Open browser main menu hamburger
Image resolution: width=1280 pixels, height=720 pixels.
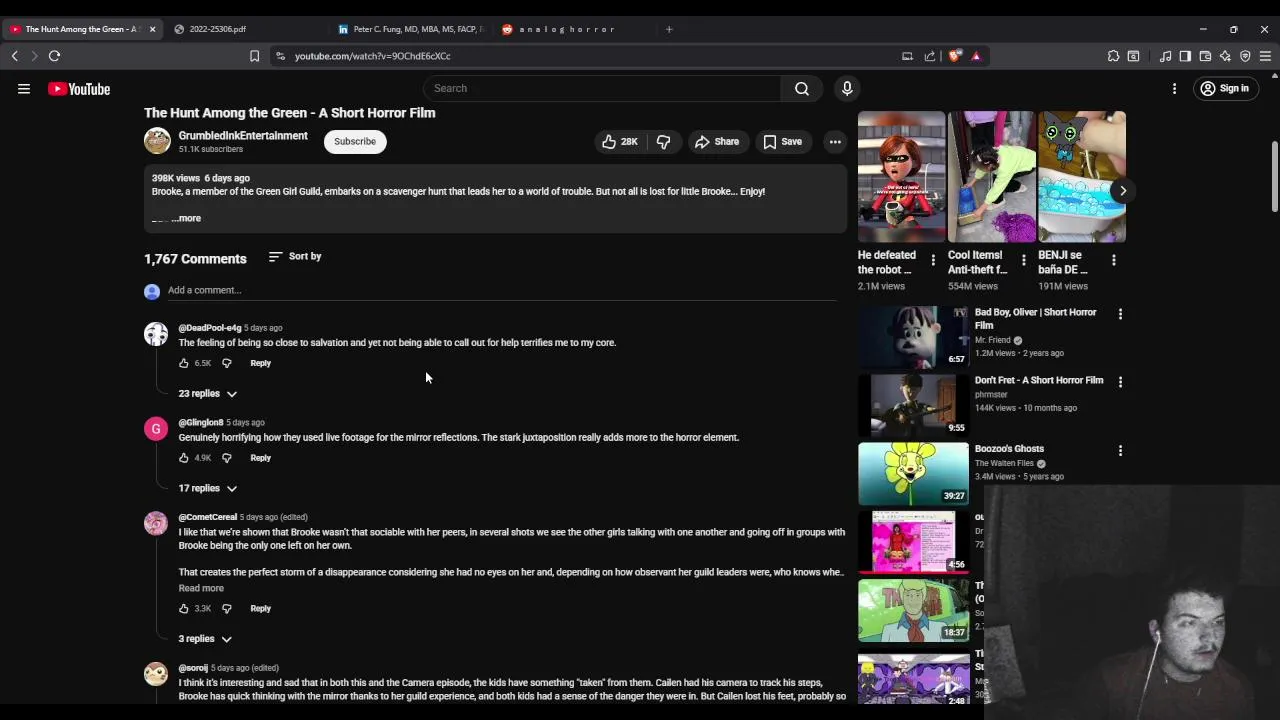coord(1266,56)
